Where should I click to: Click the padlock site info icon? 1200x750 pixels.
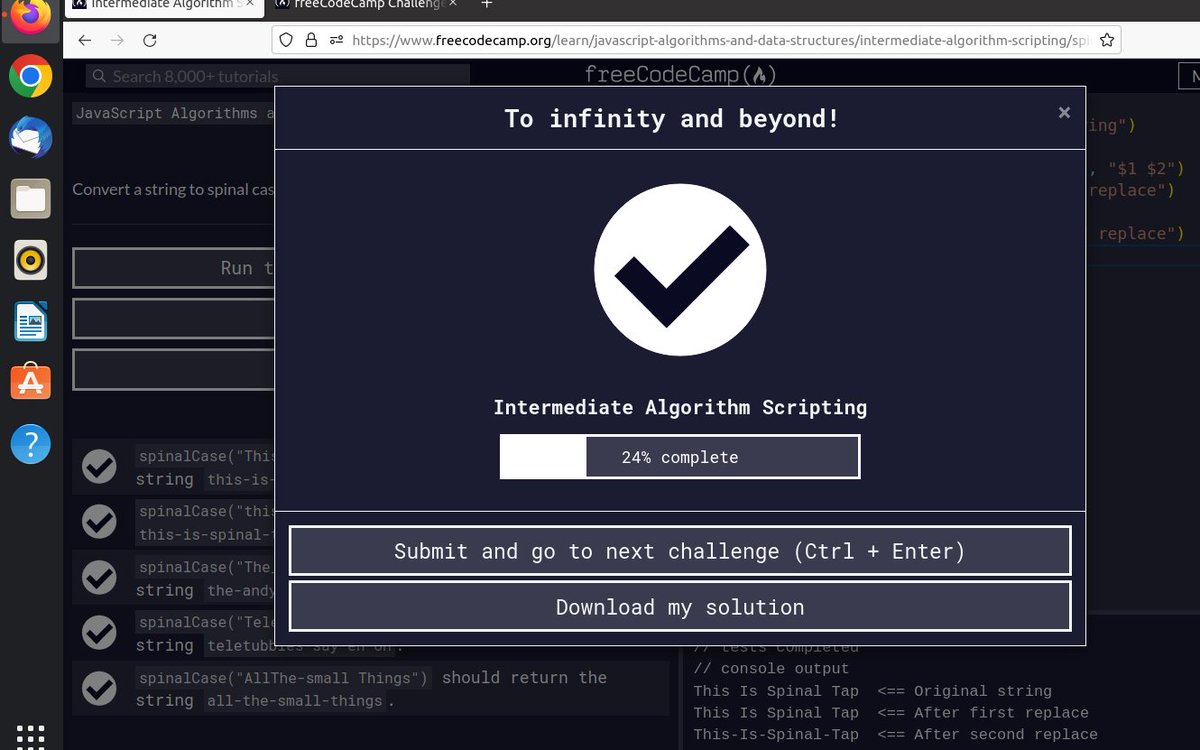point(311,40)
